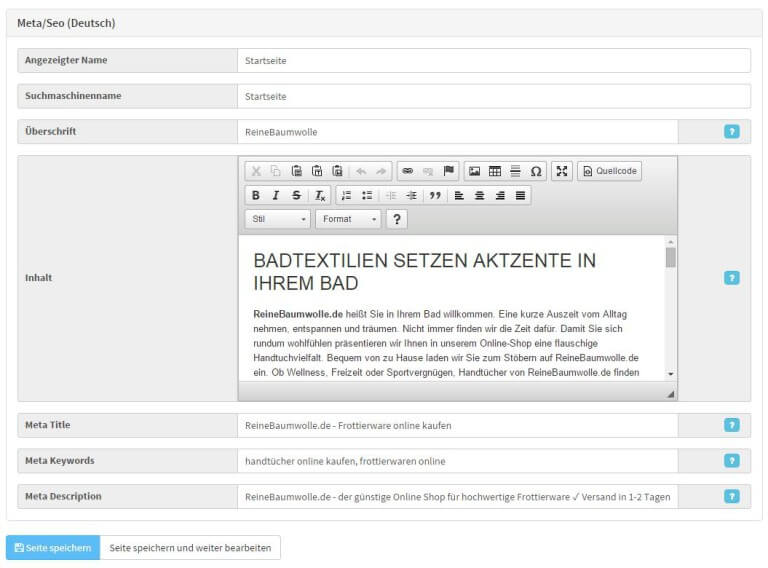Viewport: 768px width, 568px height.
Task: Center-align text in the editor
Action: pos(479,195)
